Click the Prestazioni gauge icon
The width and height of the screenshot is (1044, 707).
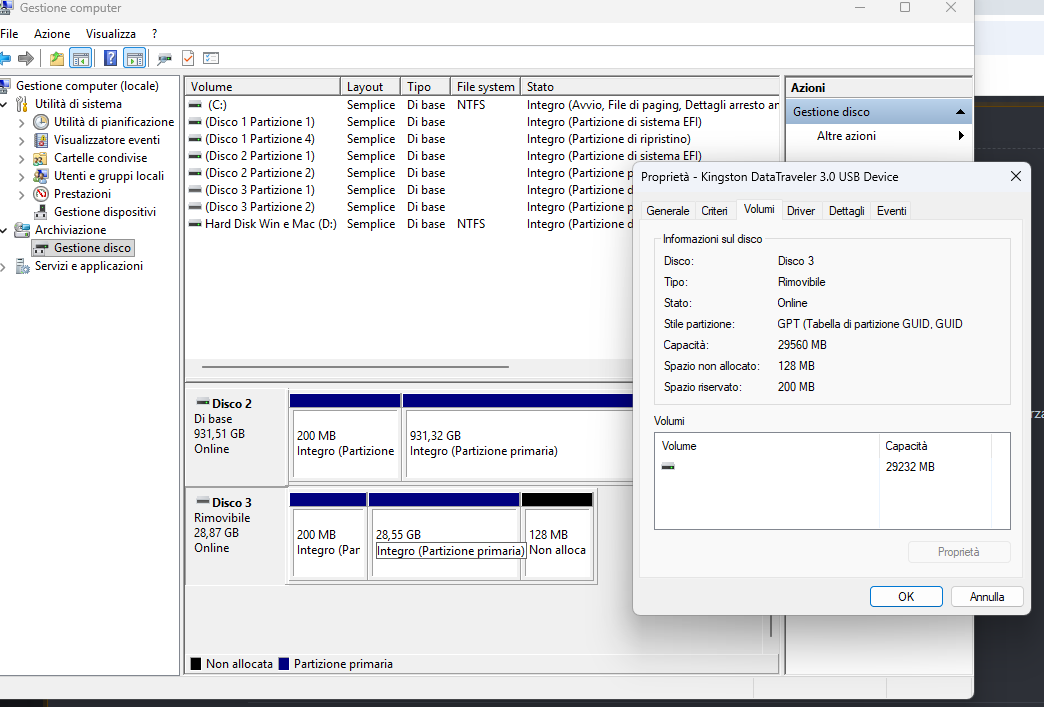(41, 194)
